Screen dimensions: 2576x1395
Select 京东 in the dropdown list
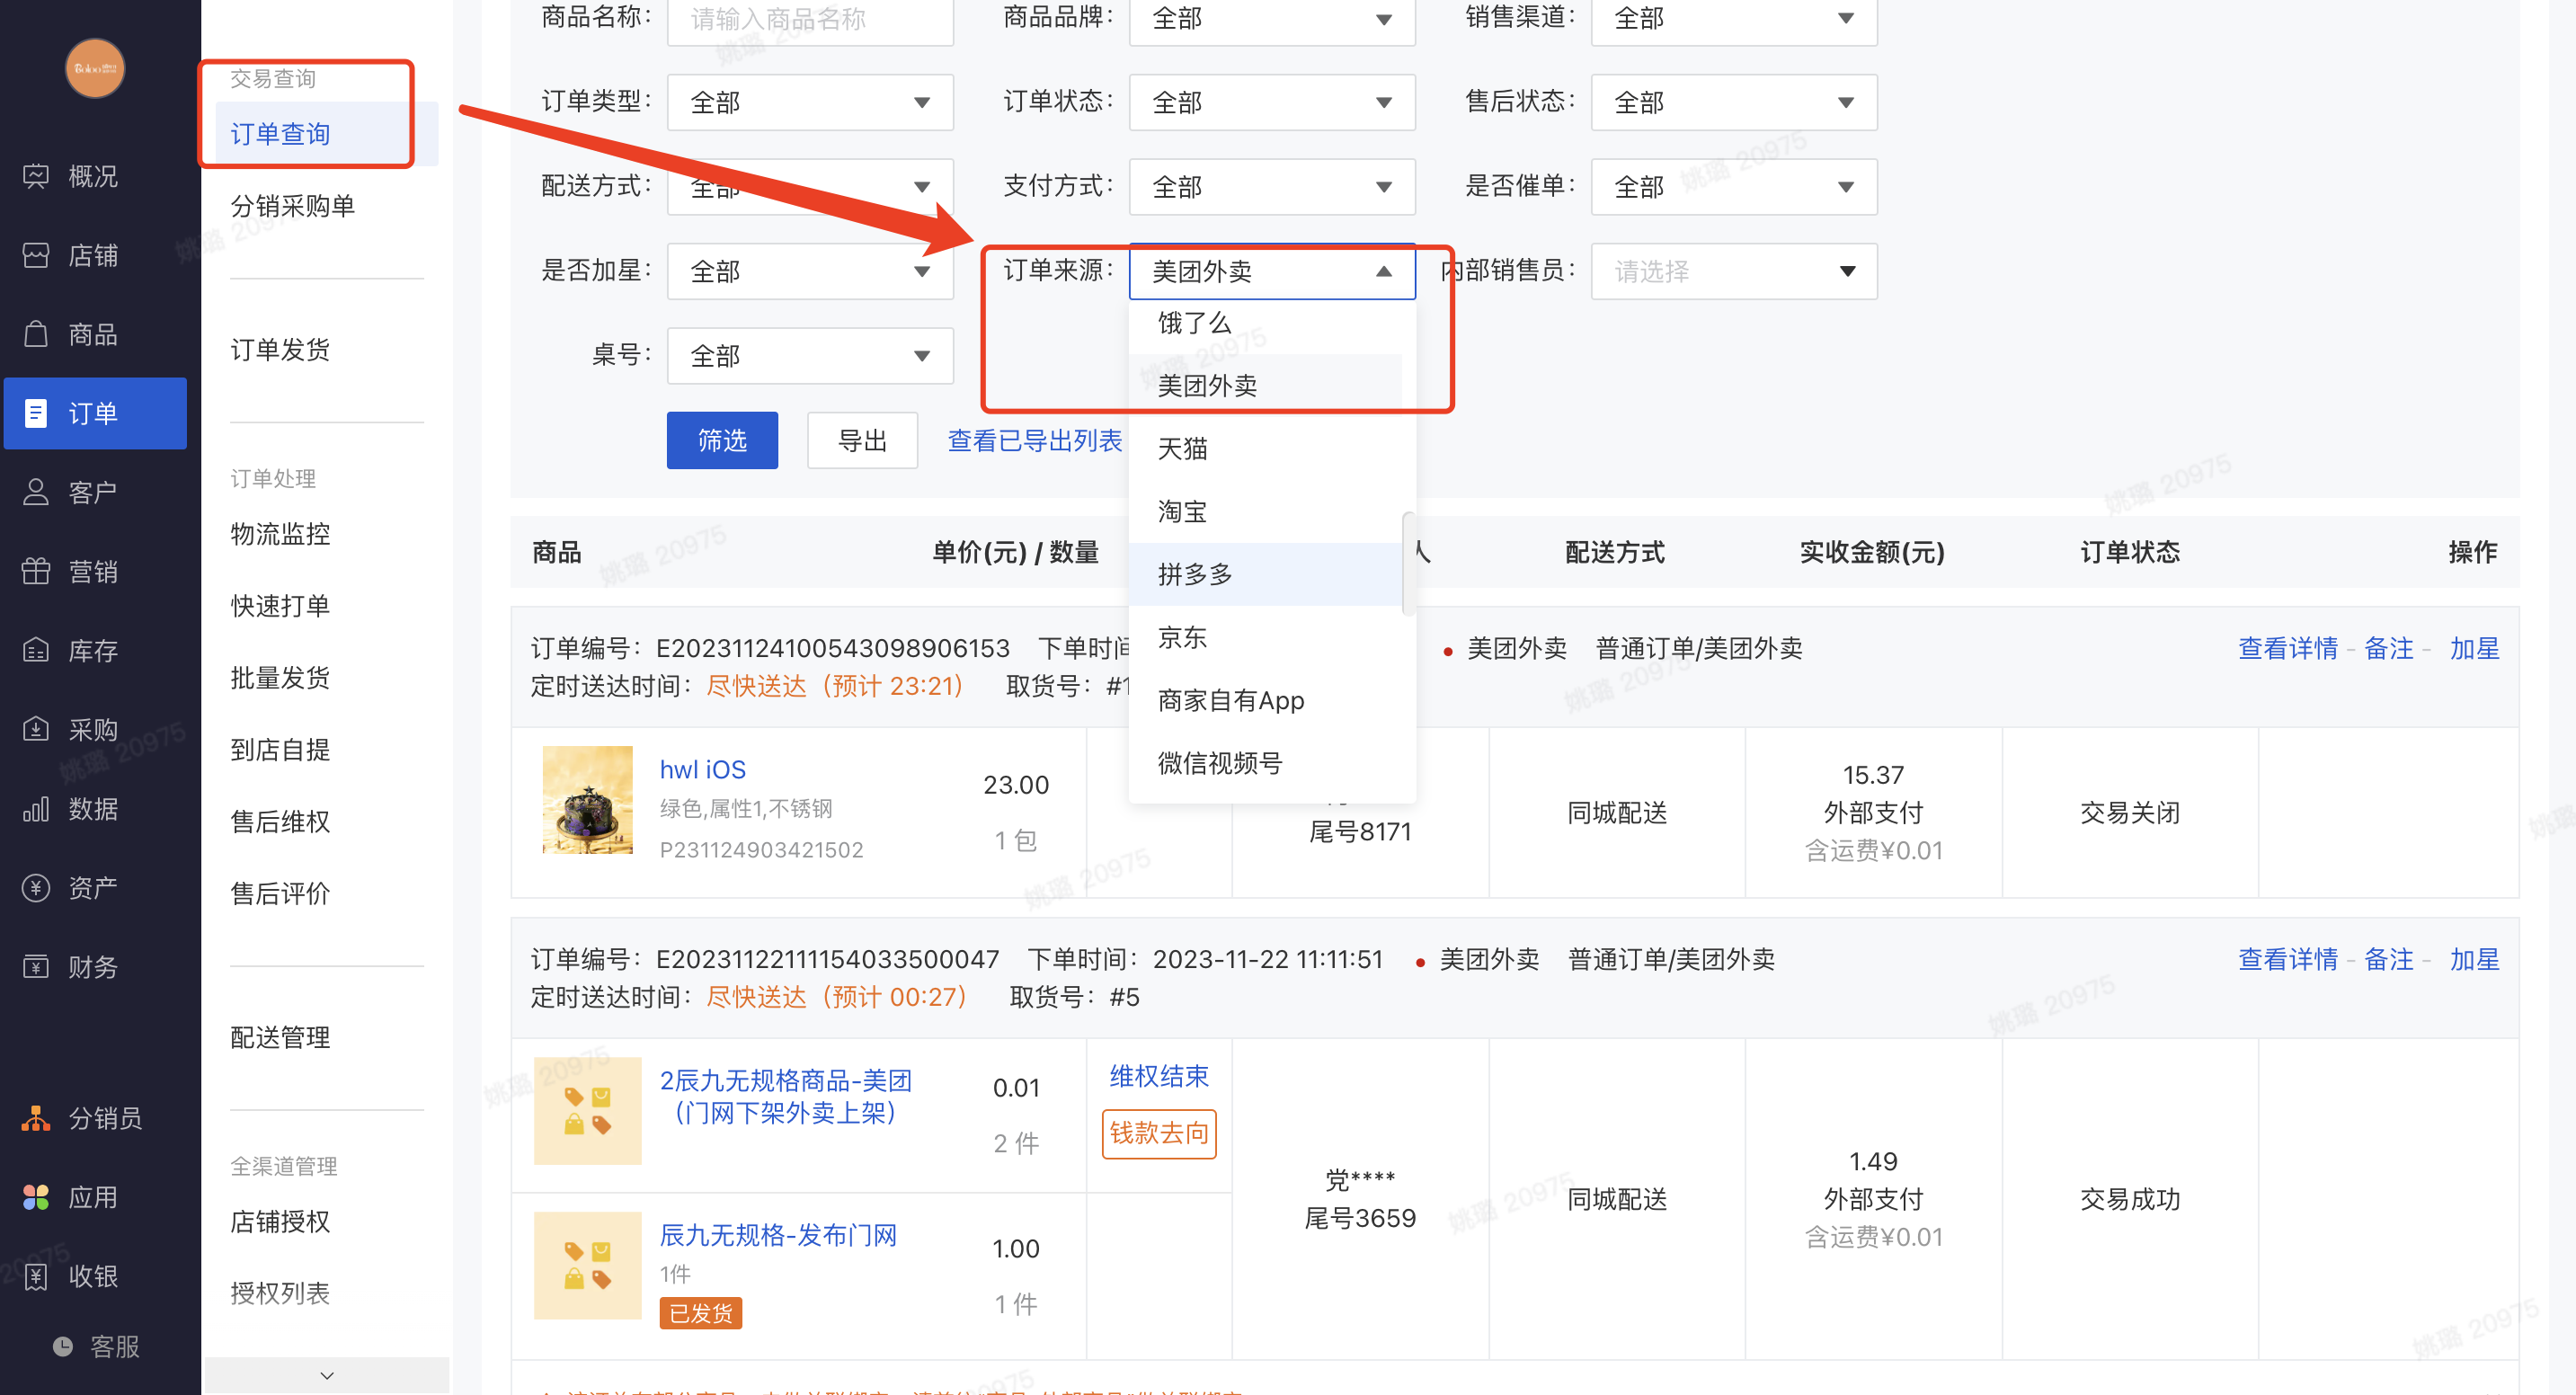pos(1182,637)
